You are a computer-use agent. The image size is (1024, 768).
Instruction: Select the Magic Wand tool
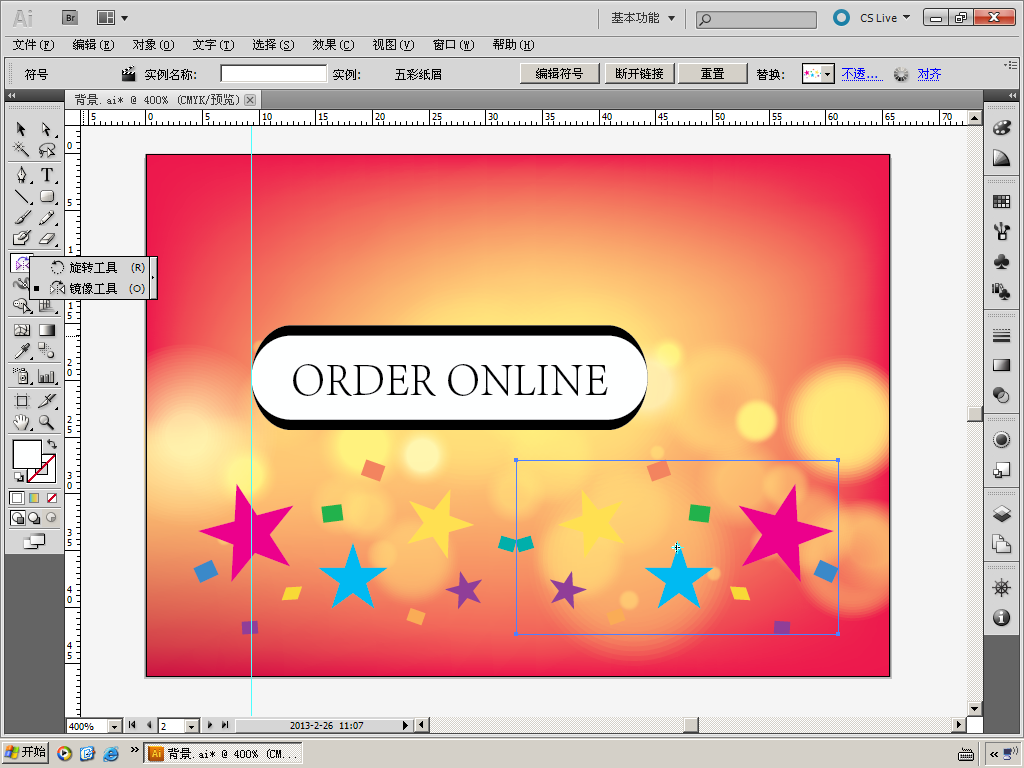pos(21,150)
